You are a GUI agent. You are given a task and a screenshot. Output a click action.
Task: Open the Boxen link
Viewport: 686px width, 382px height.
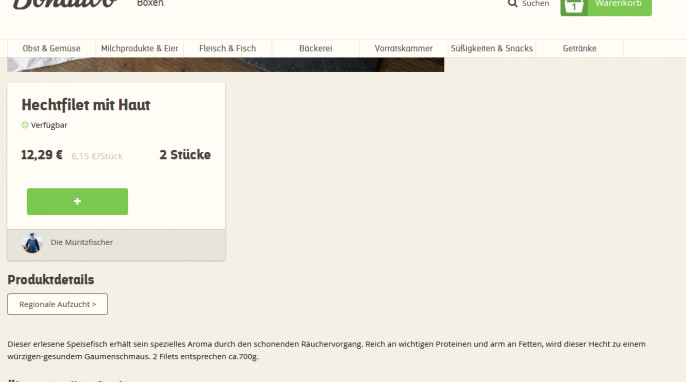click(150, 4)
